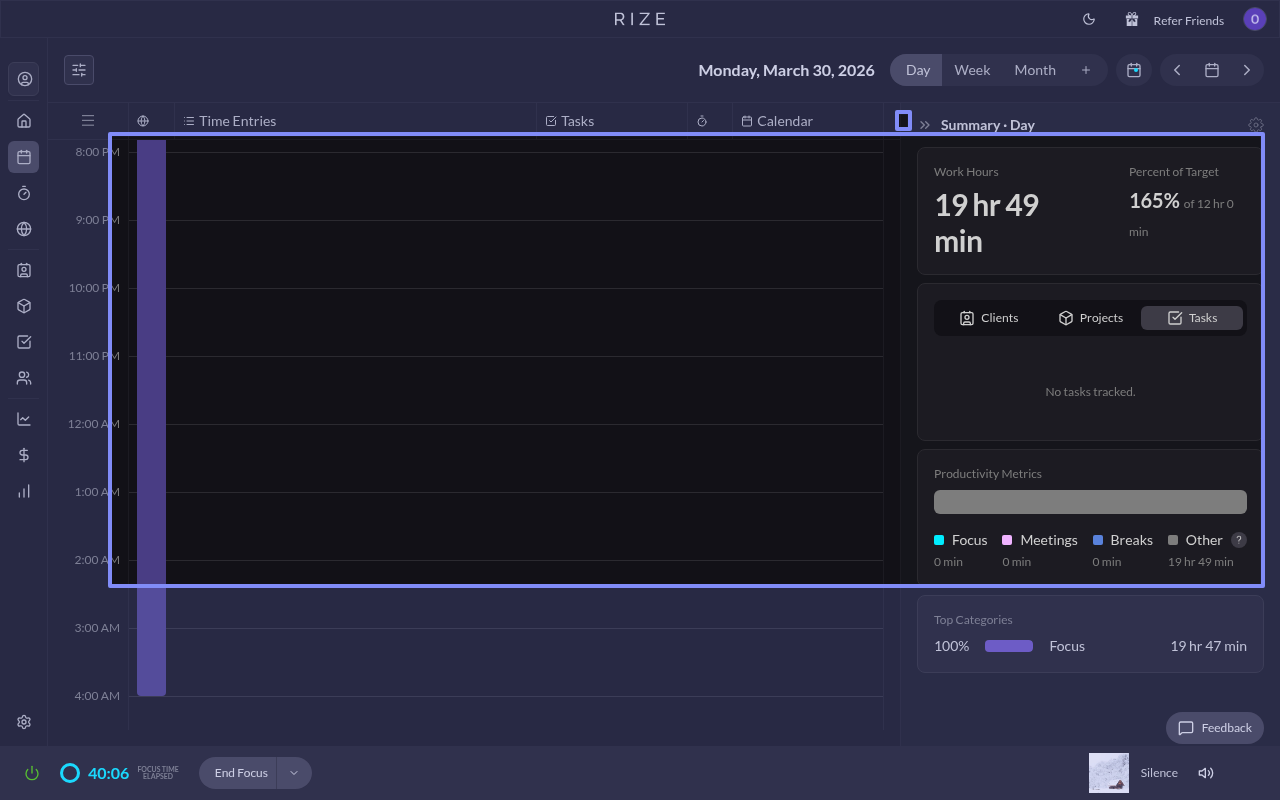
Task: Toggle the green power tracking button
Action: tap(32, 773)
